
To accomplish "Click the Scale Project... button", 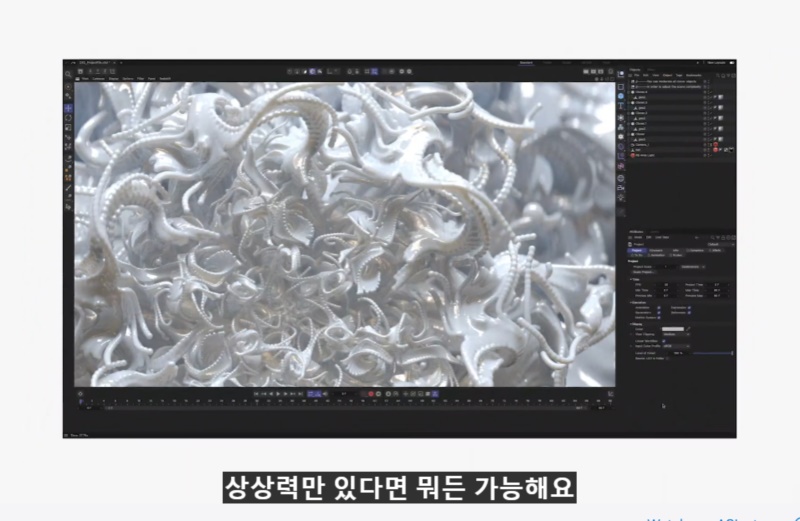I will [x=644, y=272].
